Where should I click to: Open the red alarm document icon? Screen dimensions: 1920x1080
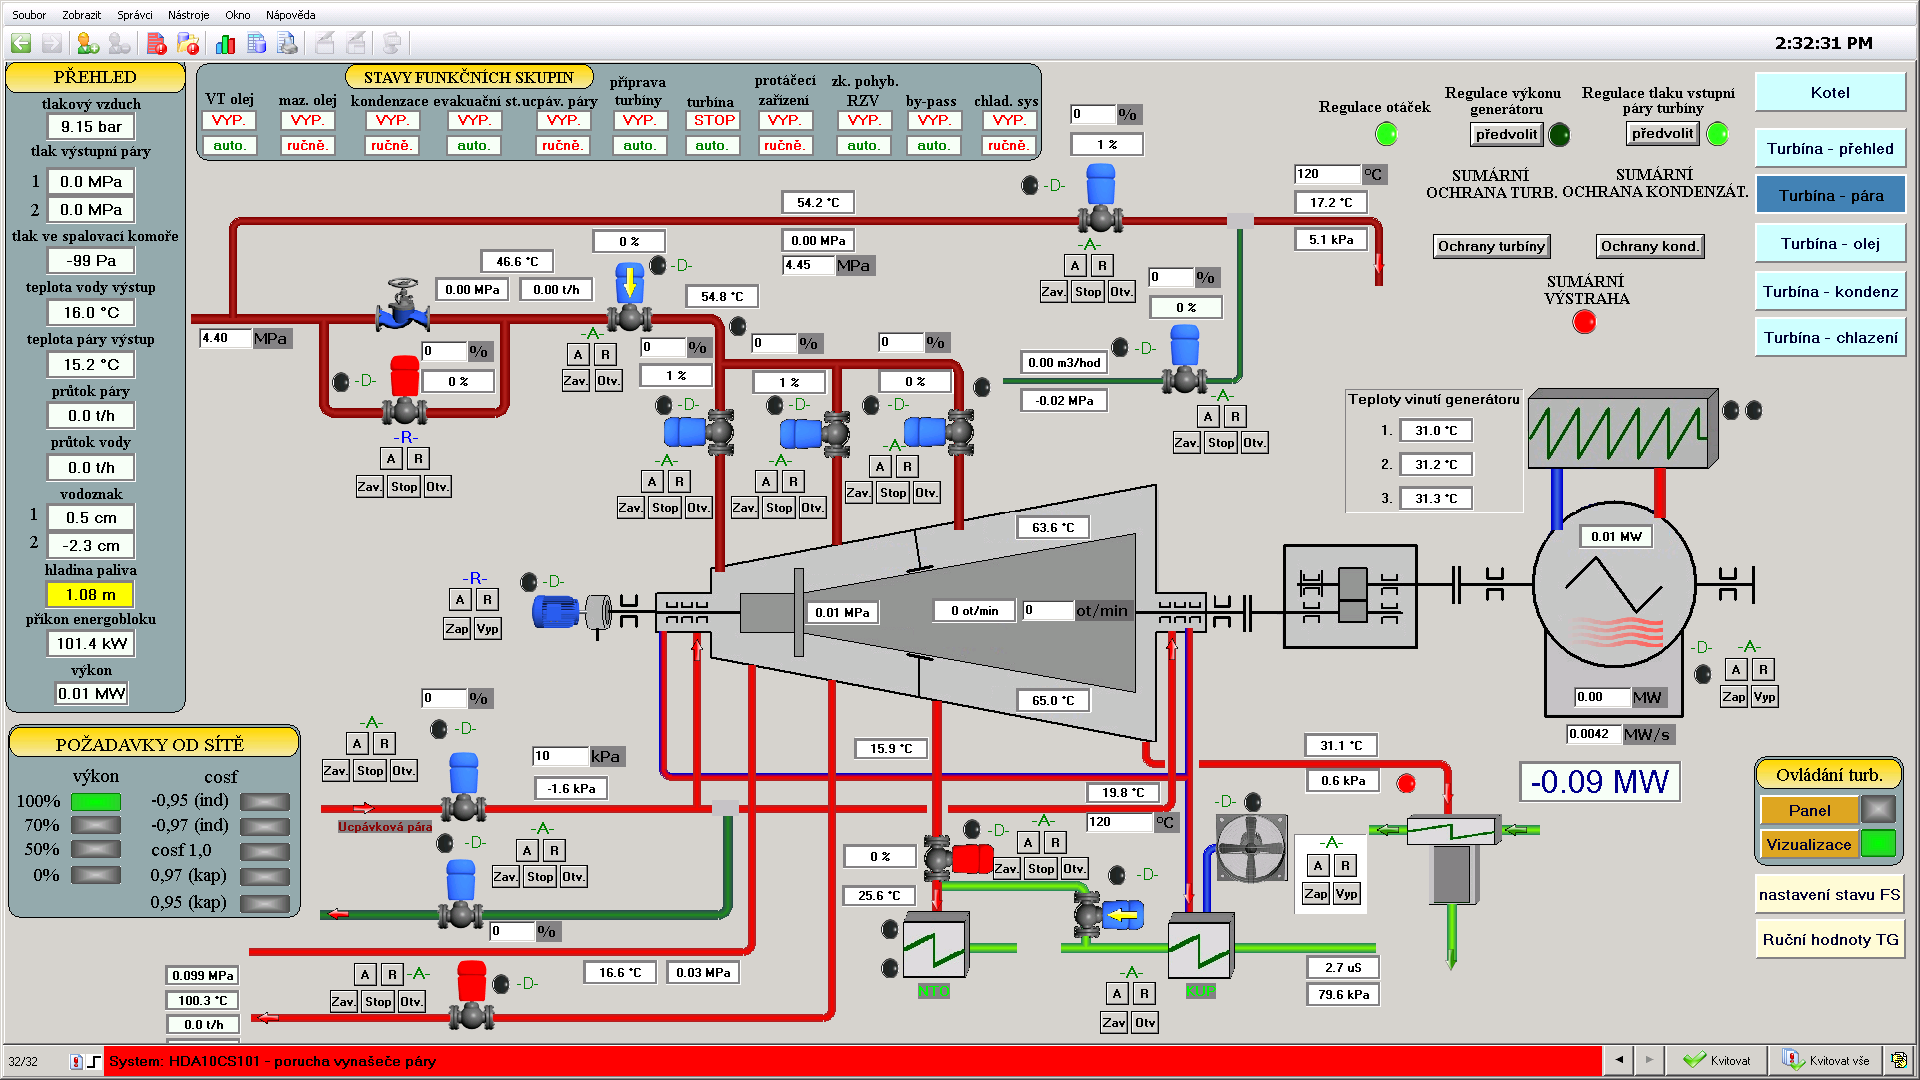click(x=157, y=43)
